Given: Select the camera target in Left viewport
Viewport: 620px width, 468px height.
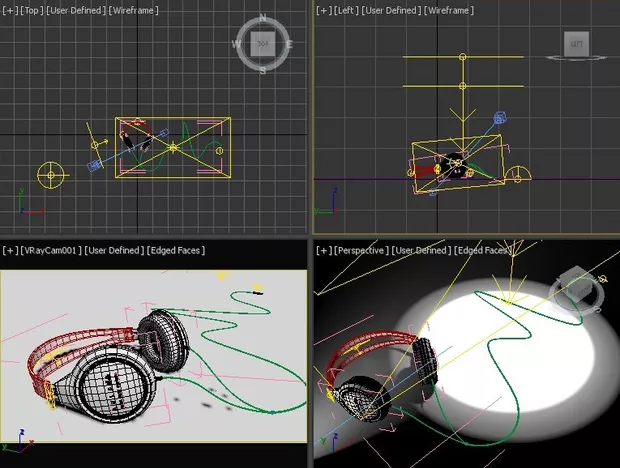Looking at the screenshot, I should tap(433, 192).
